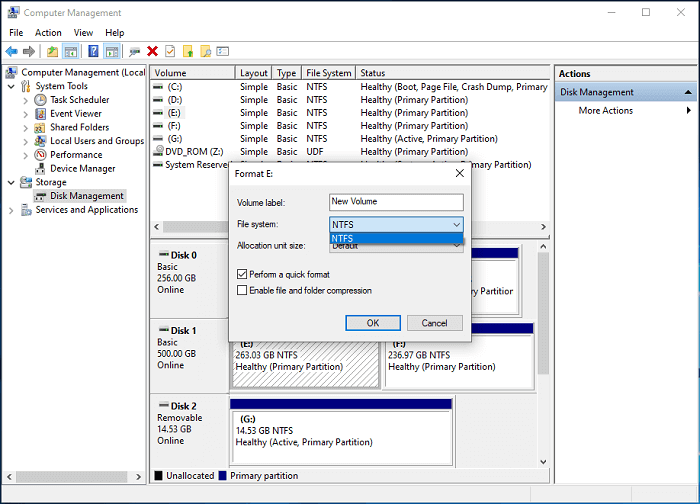Click the Properties checkmark toolbar icon
This screenshot has height=504, width=700.
(x=170, y=51)
